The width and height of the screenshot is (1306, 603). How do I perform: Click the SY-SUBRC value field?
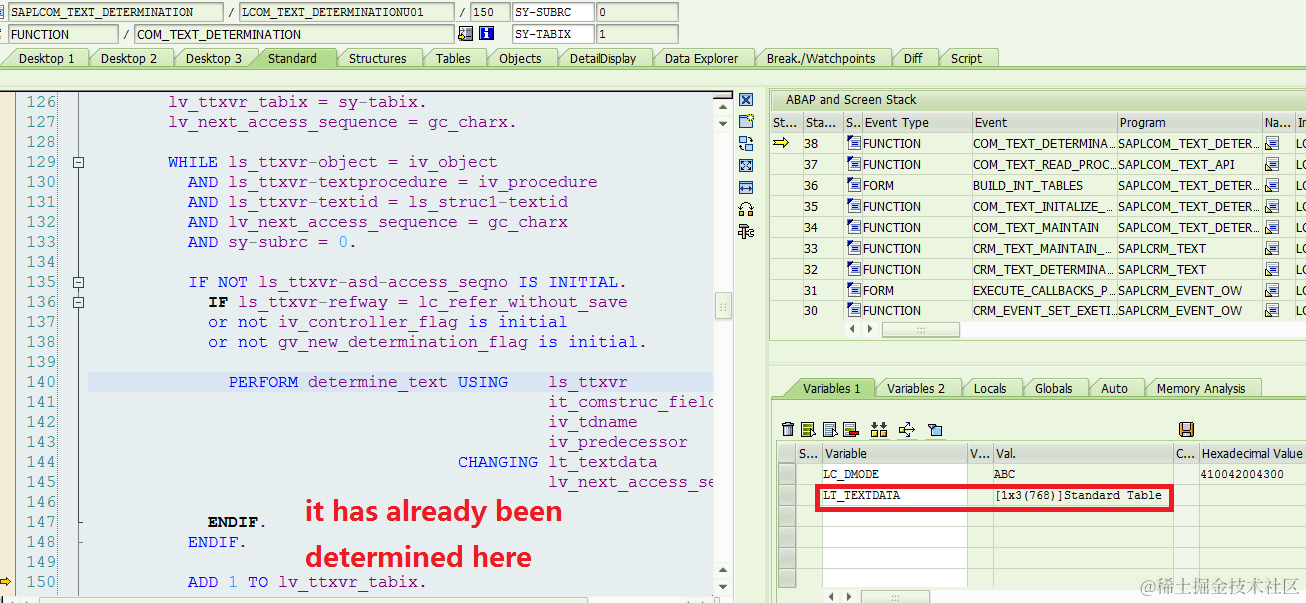click(x=637, y=12)
